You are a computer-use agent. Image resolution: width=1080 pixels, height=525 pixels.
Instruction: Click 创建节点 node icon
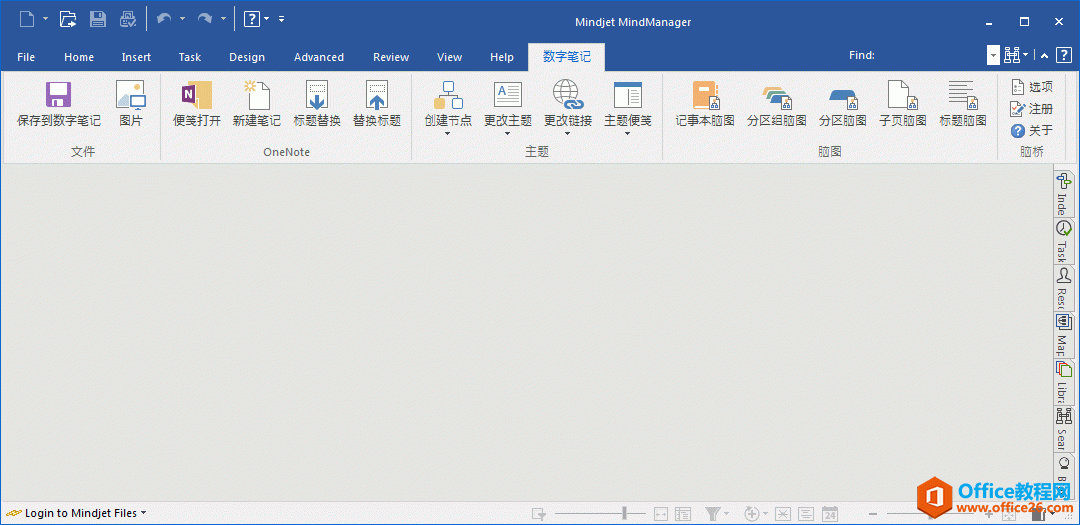pos(448,94)
